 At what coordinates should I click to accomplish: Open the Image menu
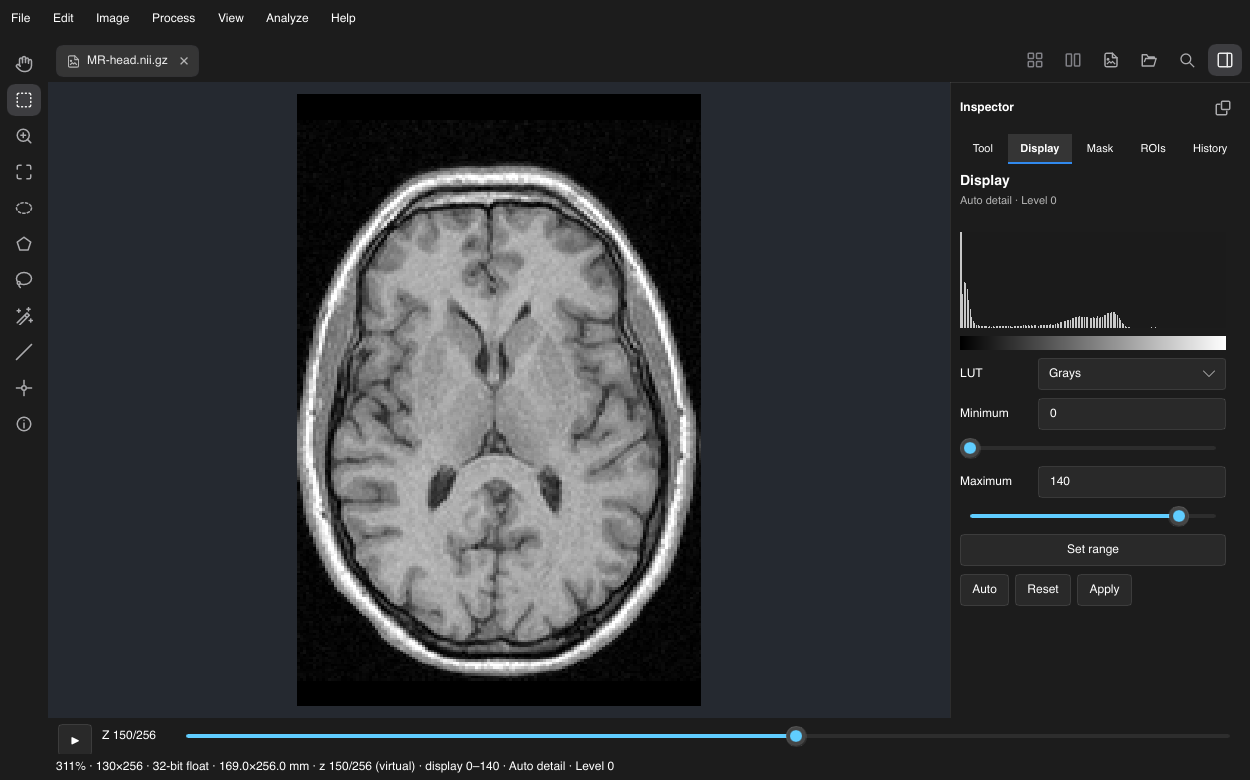pos(112,18)
